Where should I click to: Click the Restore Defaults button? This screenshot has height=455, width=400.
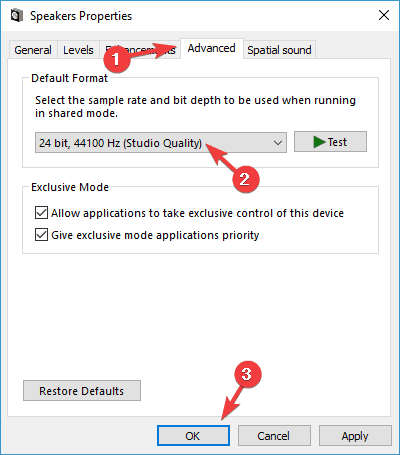(x=82, y=391)
